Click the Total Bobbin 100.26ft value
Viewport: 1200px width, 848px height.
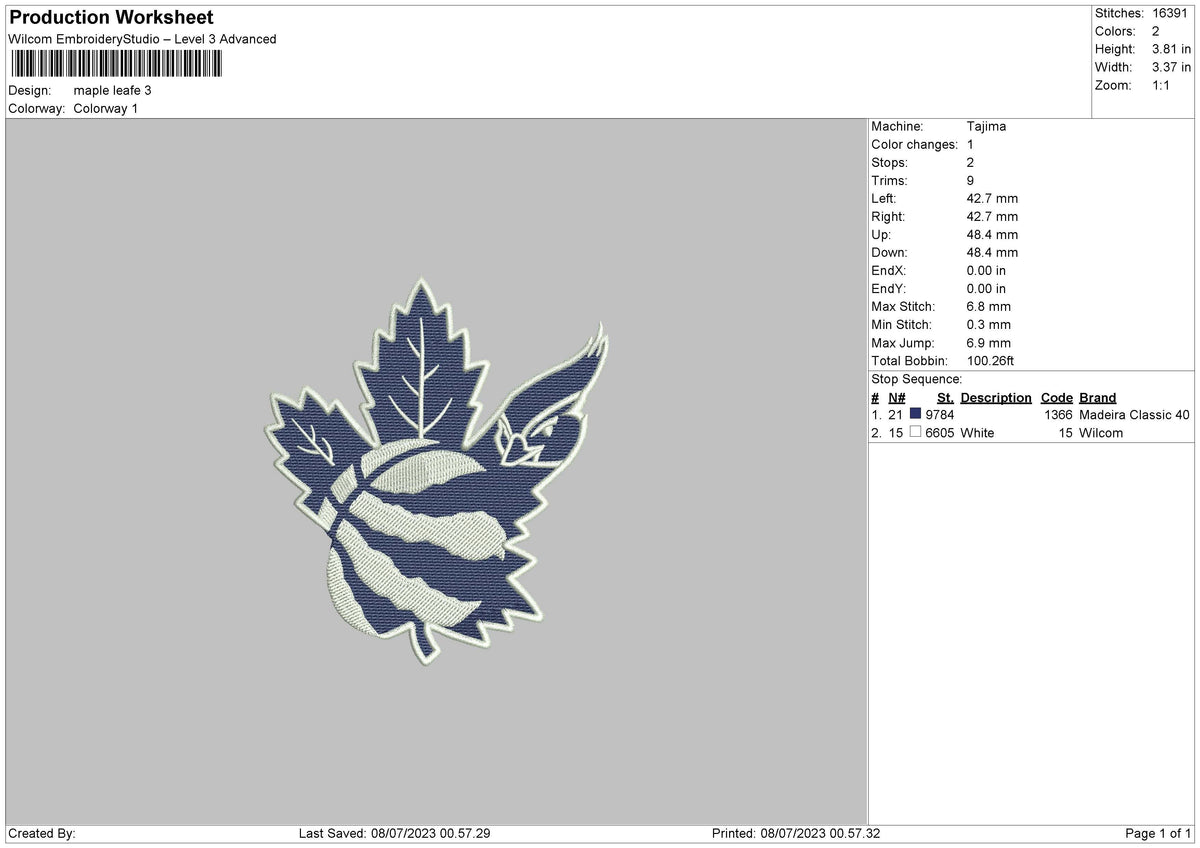point(990,360)
